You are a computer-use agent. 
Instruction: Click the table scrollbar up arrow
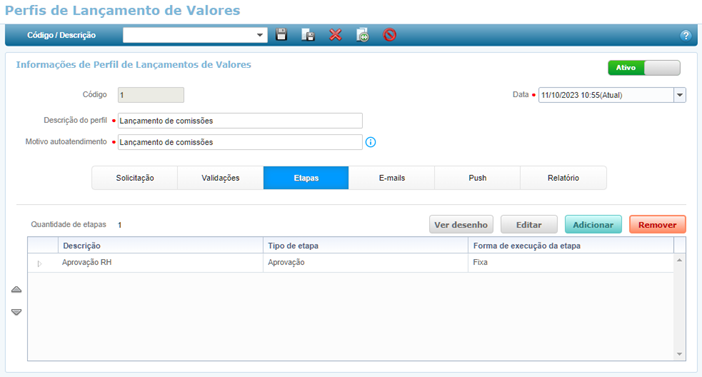[x=680, y=261]
